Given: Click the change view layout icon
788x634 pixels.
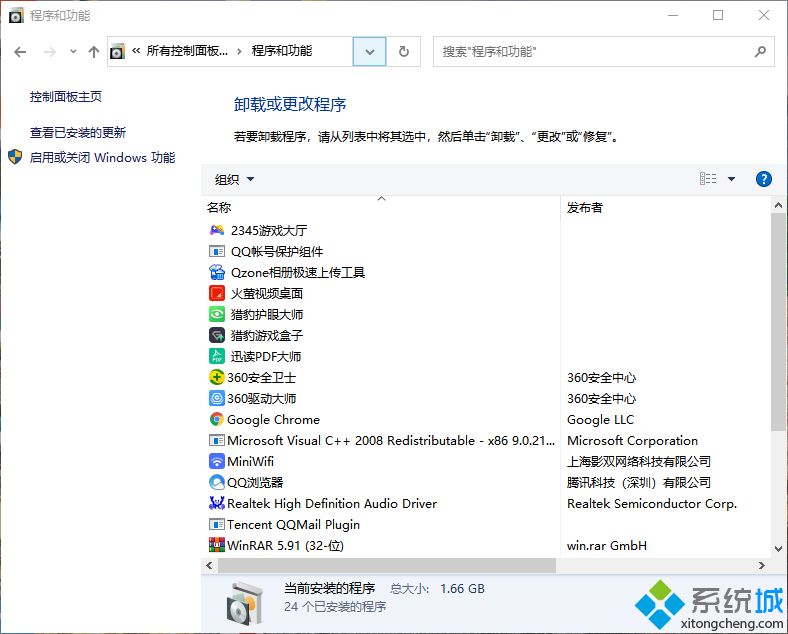Looking at the screenshot, I should click(x=708, y=179).
